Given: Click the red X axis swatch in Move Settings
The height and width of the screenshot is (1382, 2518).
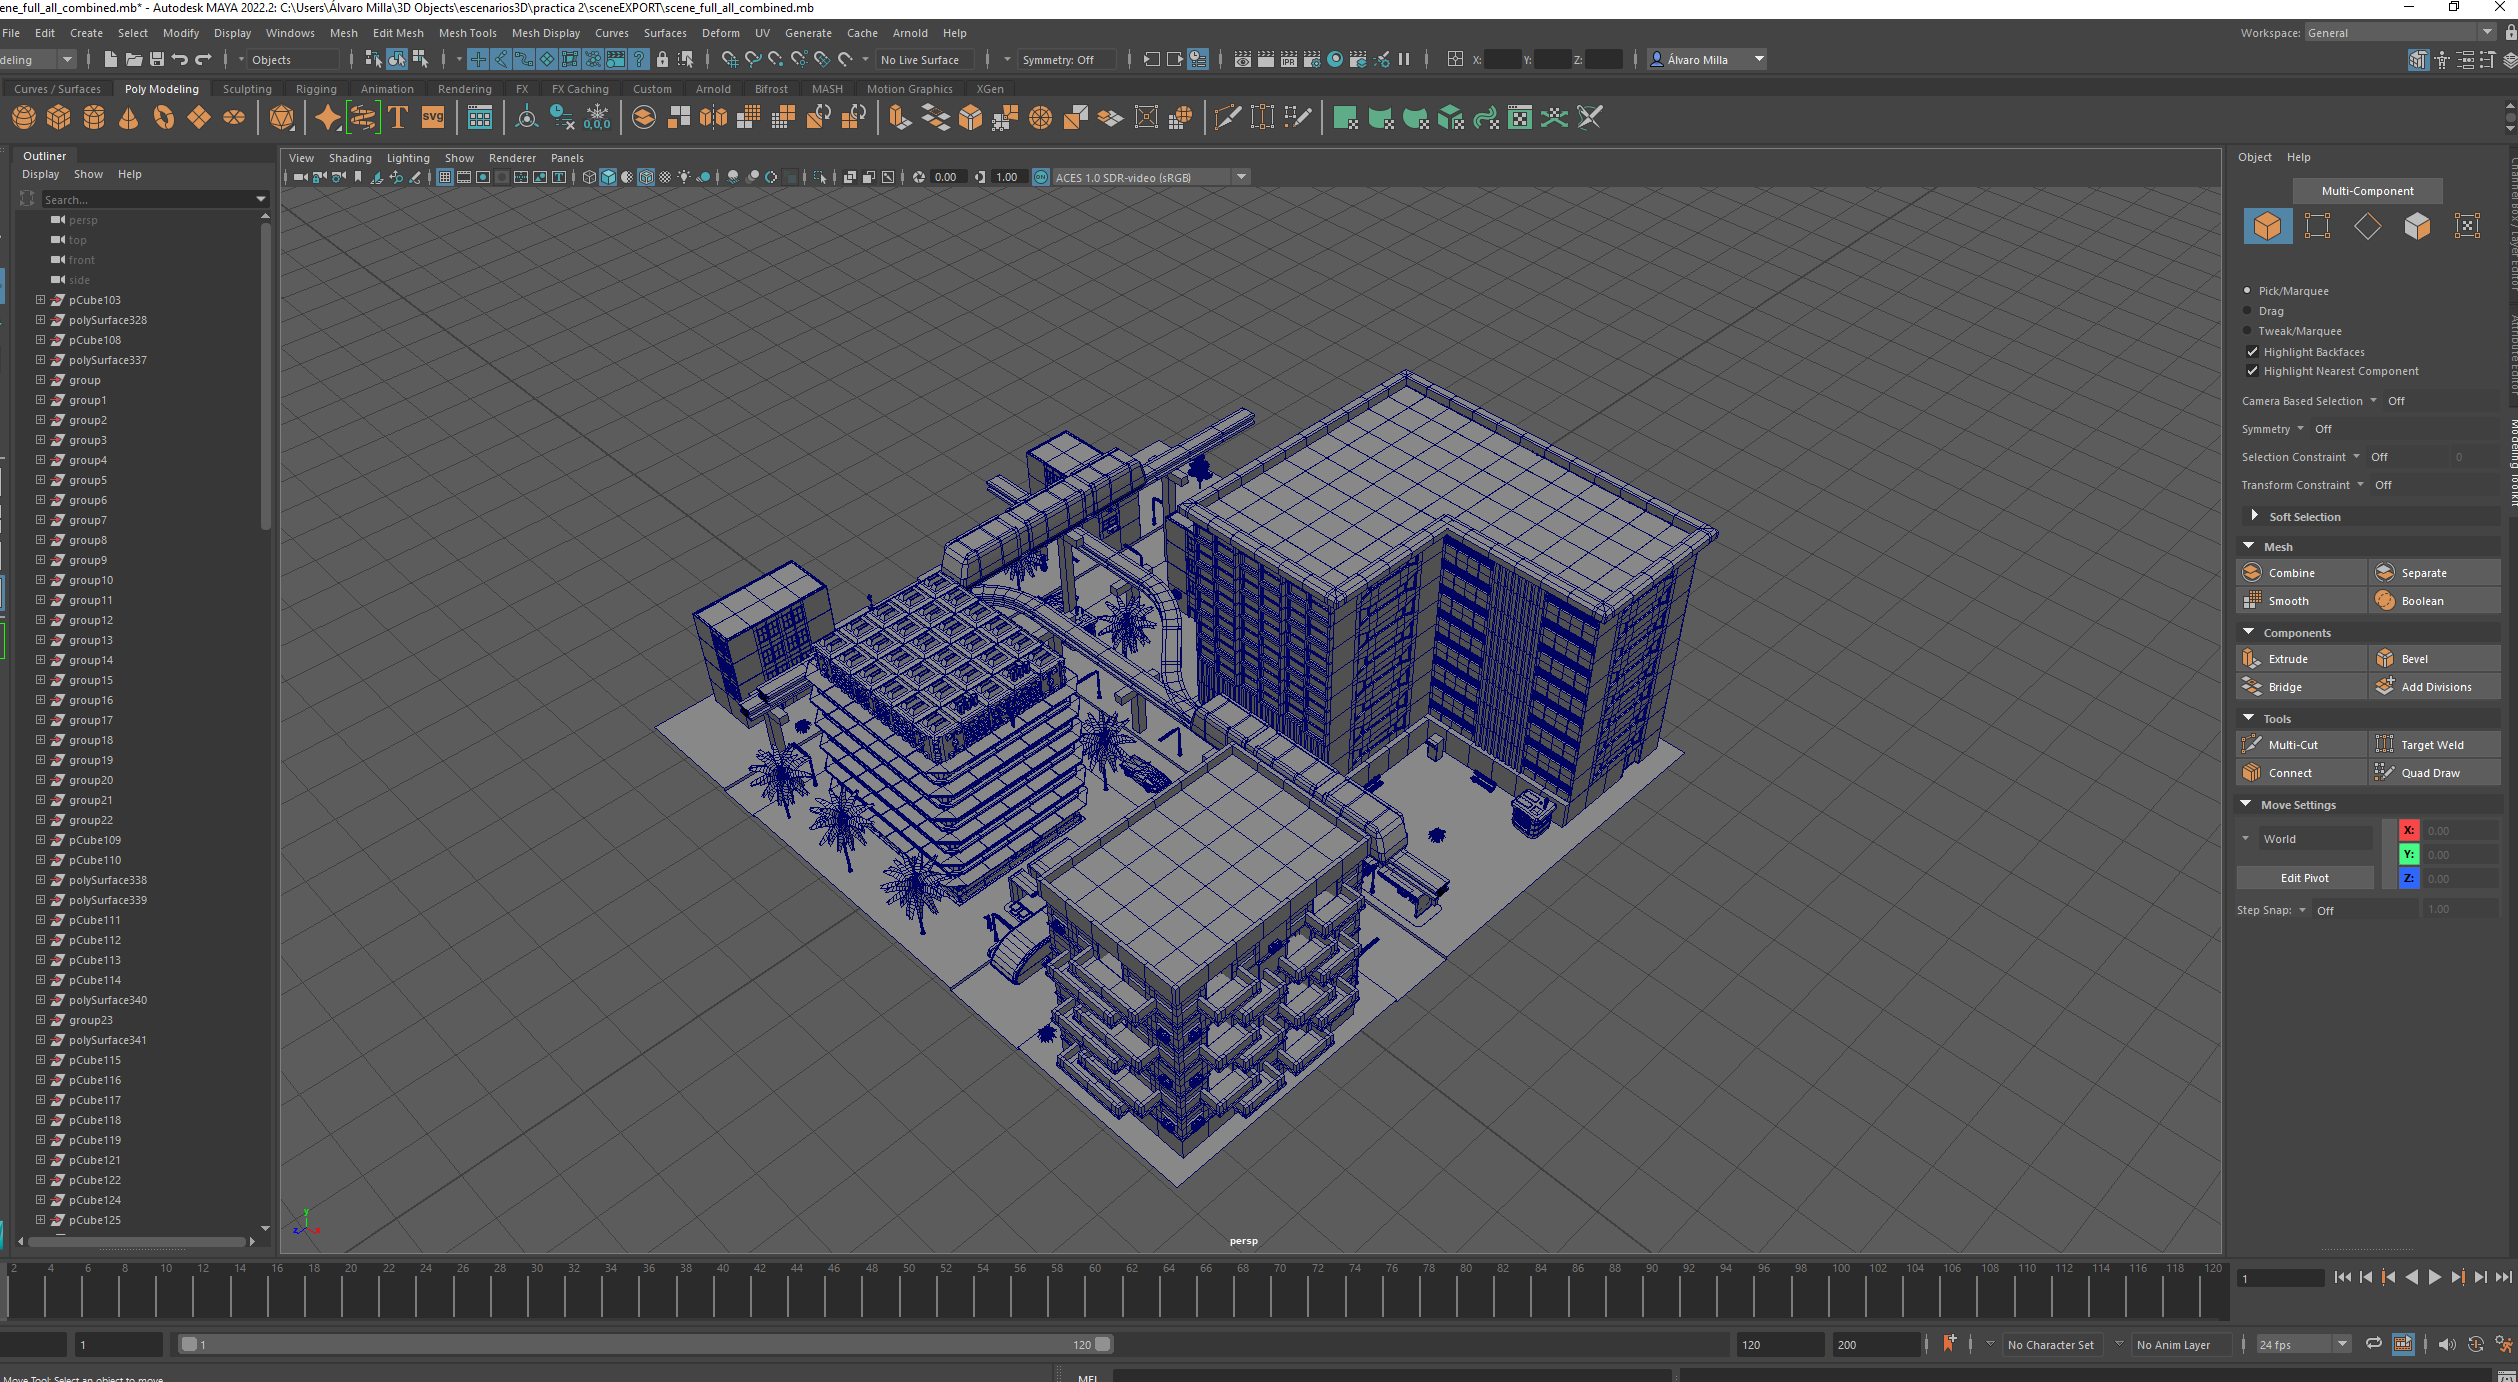Looking at the screenshot, I should point(2409,830).
